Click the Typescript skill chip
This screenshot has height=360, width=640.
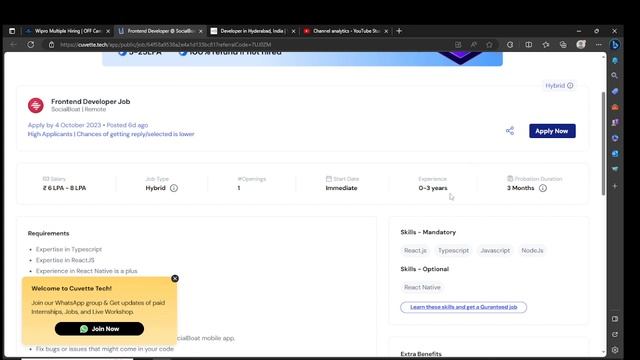coord(453,251)
